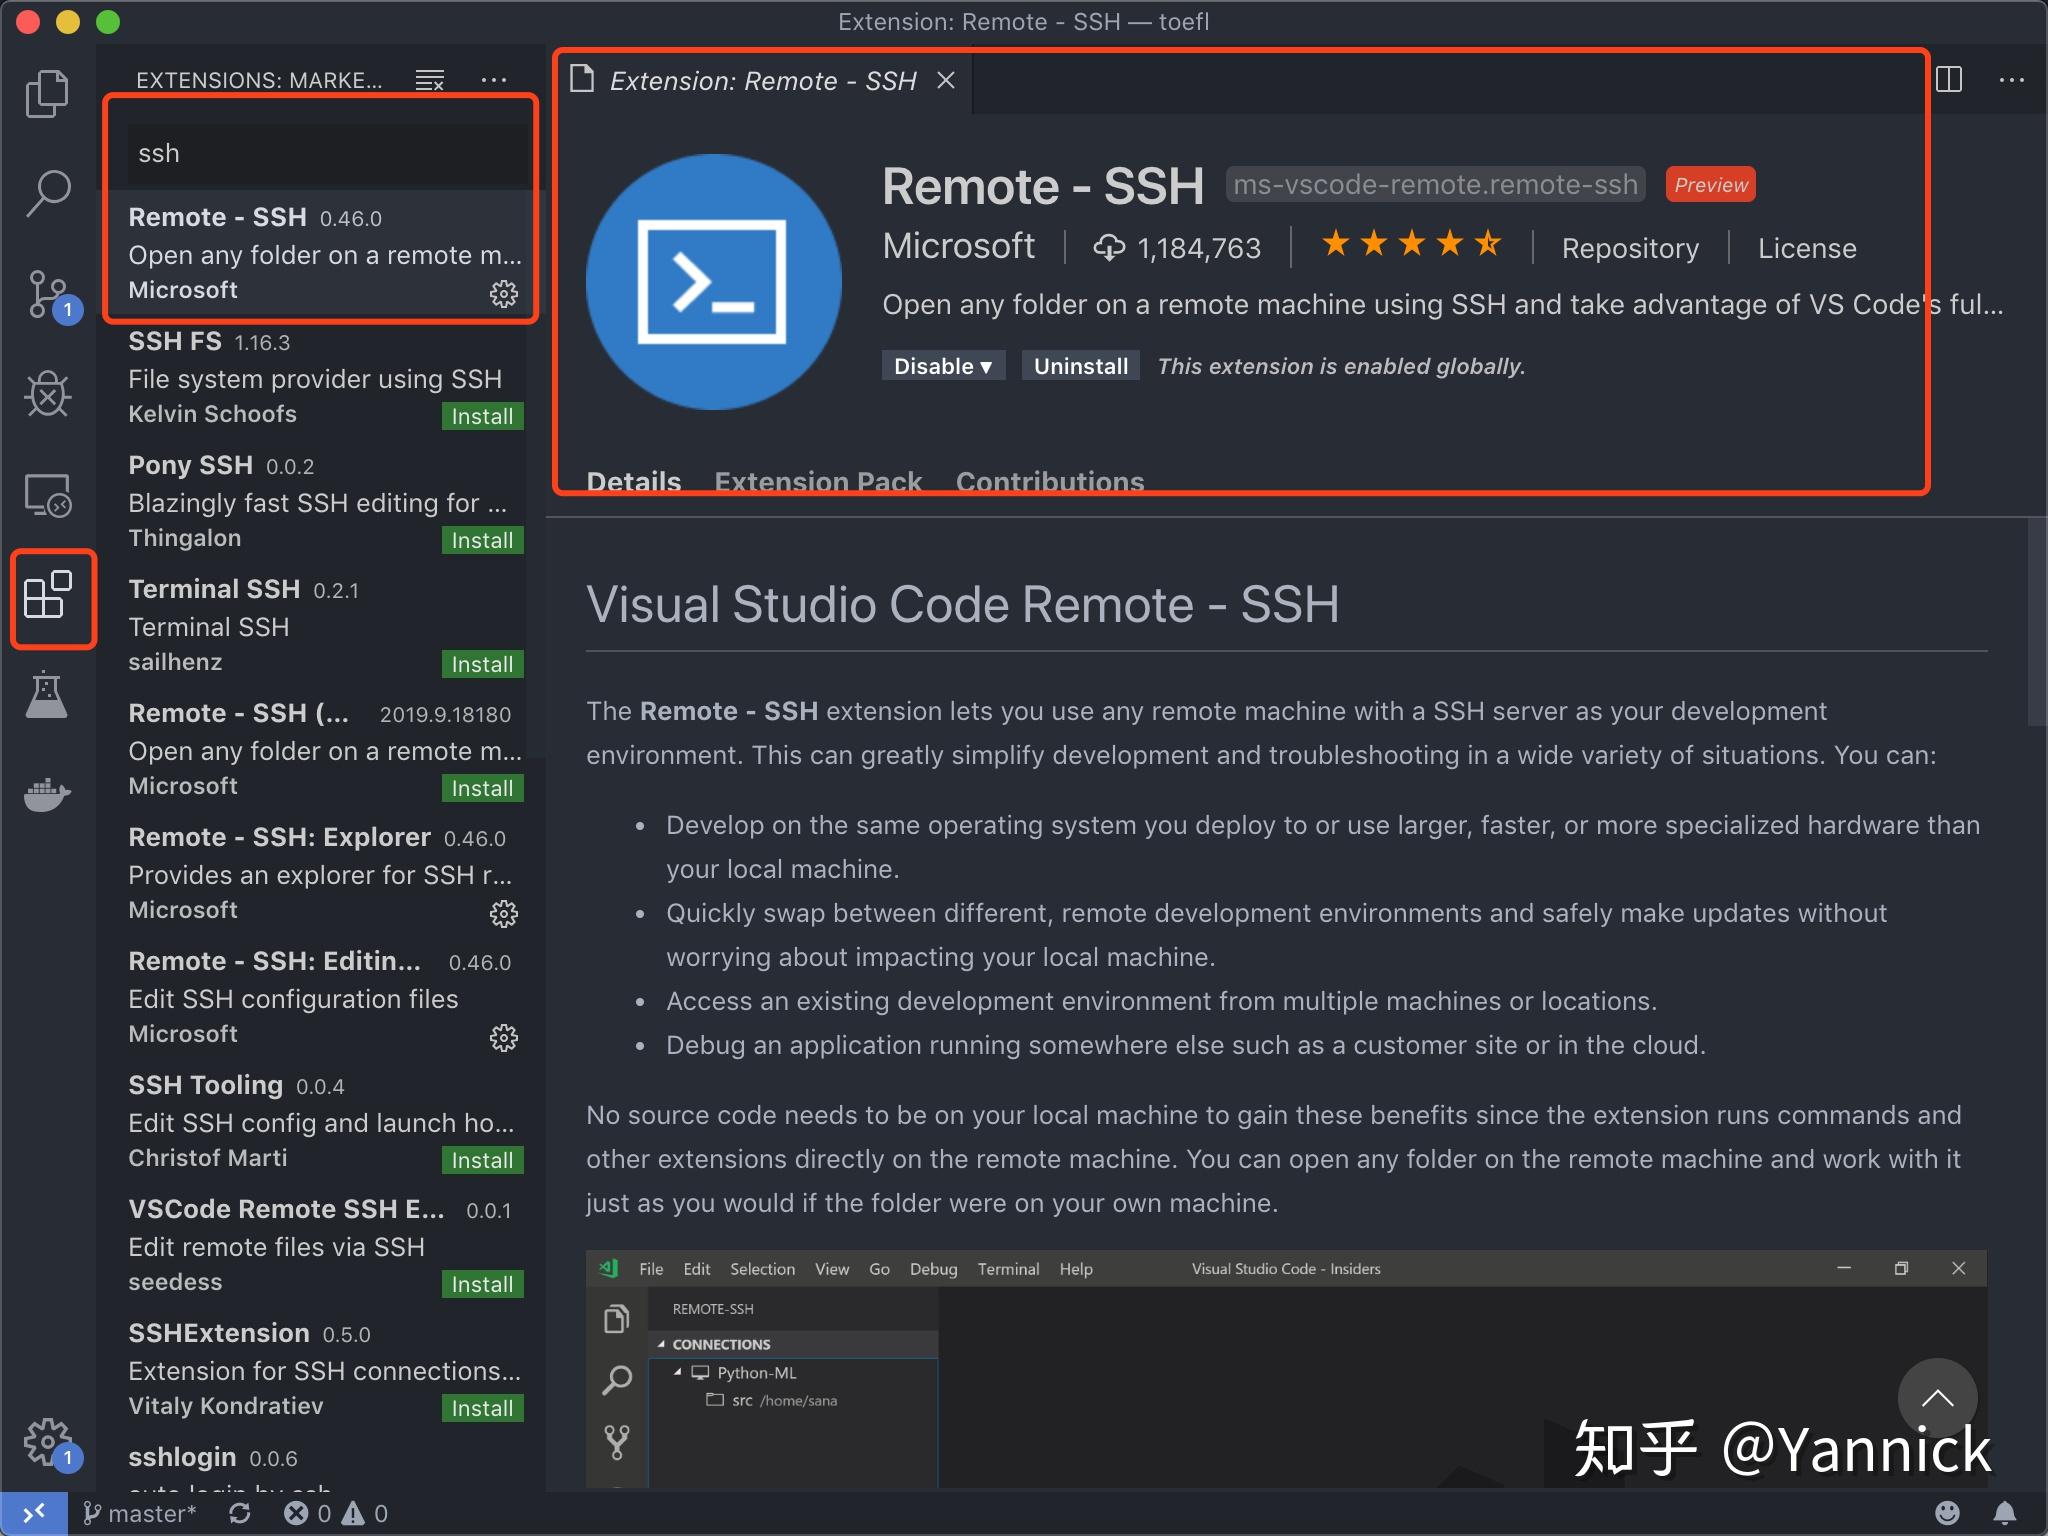
Task: Open the Search sidebar icon
Action: 47,192
